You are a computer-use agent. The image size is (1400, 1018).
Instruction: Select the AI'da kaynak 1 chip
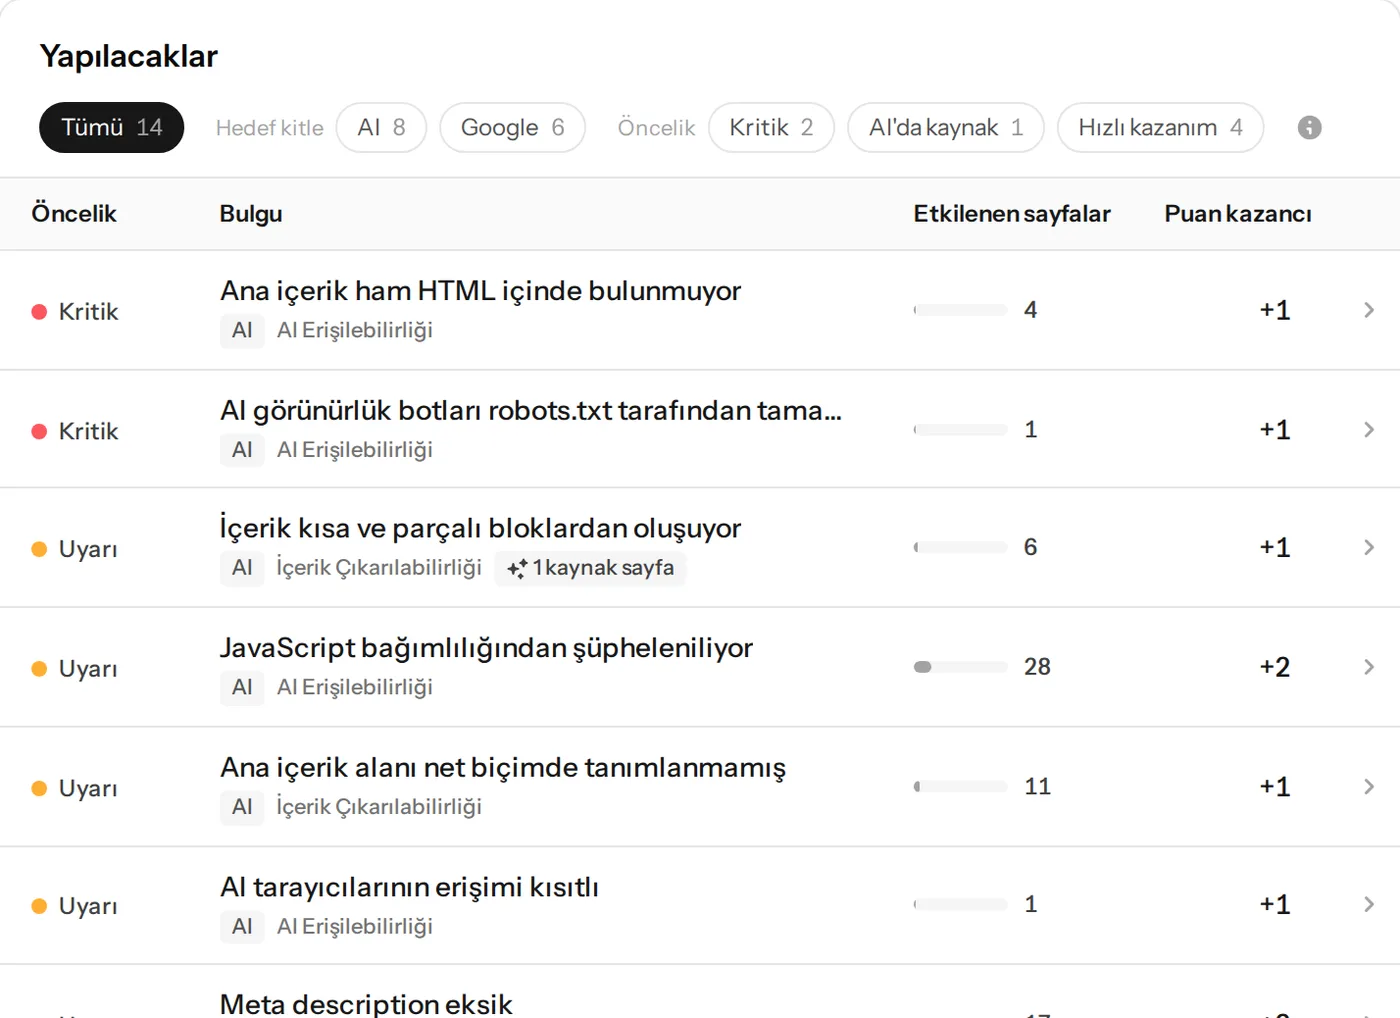click(x=946, y=128)
